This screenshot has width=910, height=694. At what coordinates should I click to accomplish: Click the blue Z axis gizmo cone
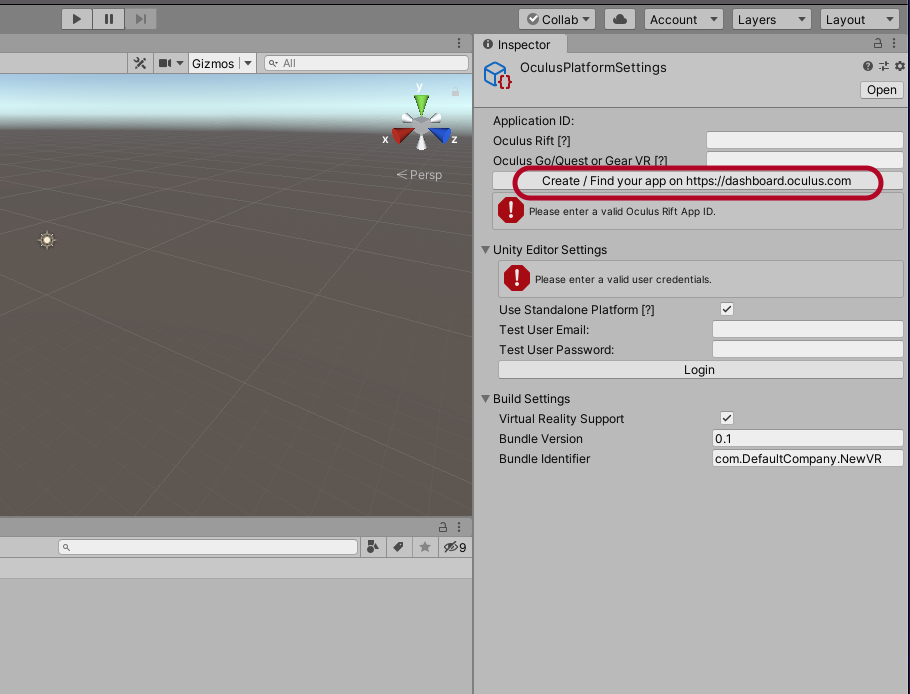click(x=440, y=135)
